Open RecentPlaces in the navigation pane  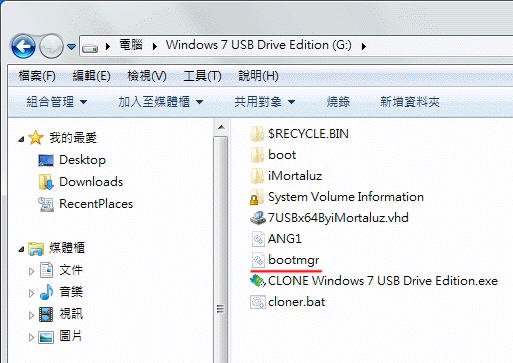[x=96, y=204]
